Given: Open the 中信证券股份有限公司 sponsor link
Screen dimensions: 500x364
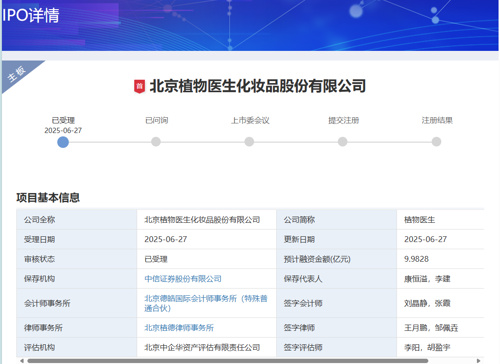Looking at the screenshot, I should pos(183,279).
